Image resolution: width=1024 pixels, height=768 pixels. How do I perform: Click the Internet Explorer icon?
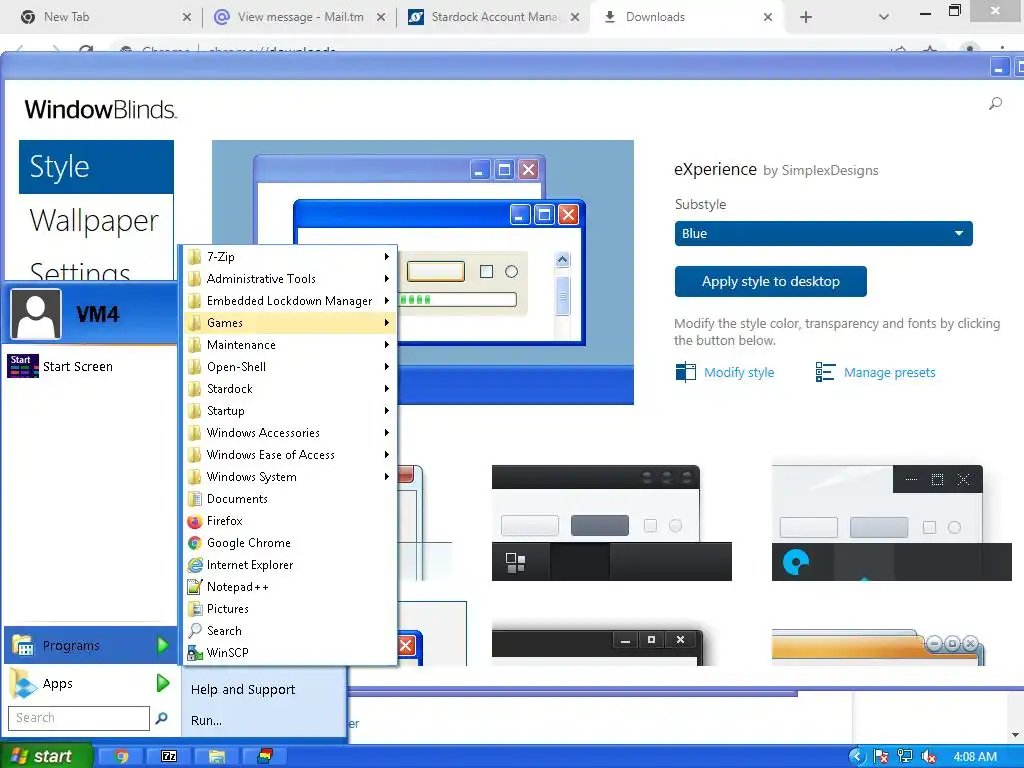195,565
